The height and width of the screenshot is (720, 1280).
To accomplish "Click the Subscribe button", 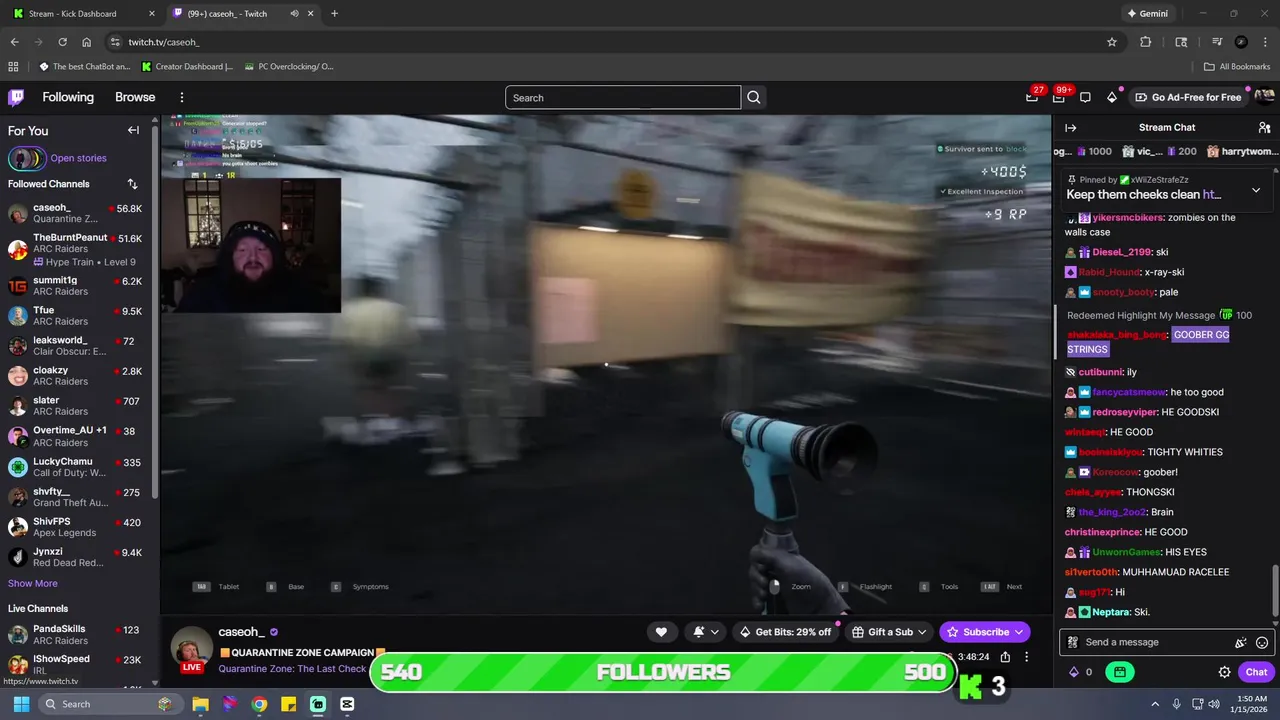I will (x=985, y=632).
